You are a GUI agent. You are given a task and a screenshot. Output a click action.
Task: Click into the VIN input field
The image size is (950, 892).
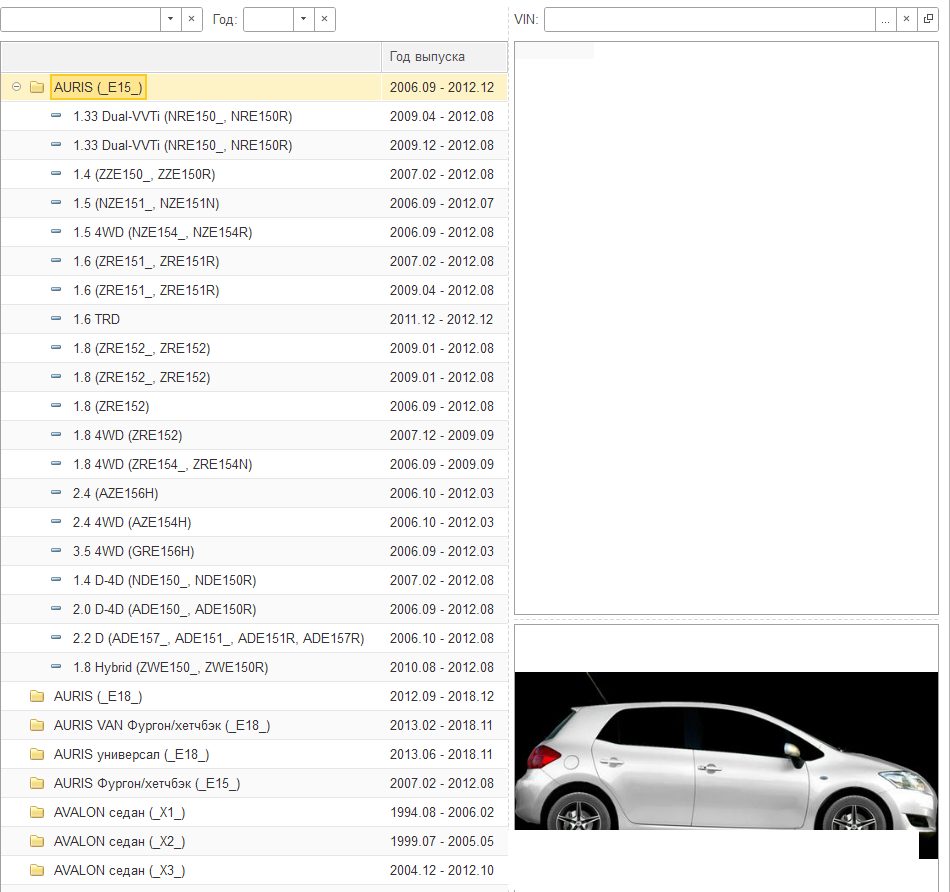click(x=709, y=19)
